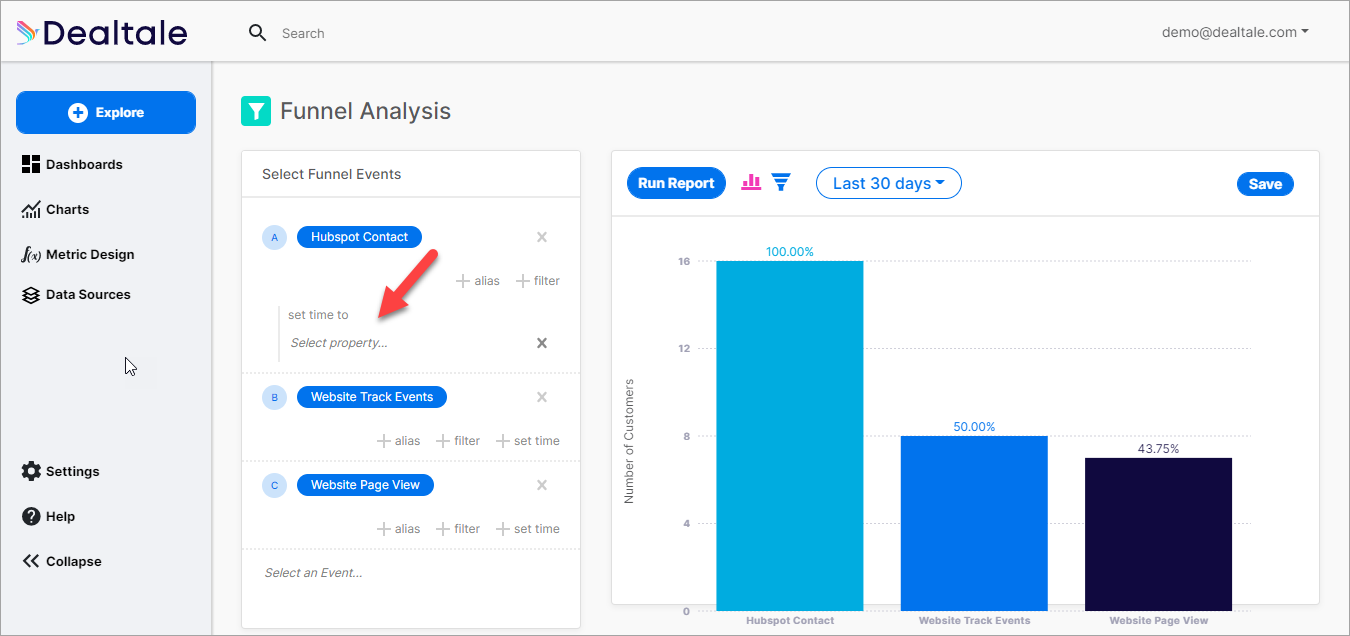Set time for Website Page View

(x=528, y=529)
